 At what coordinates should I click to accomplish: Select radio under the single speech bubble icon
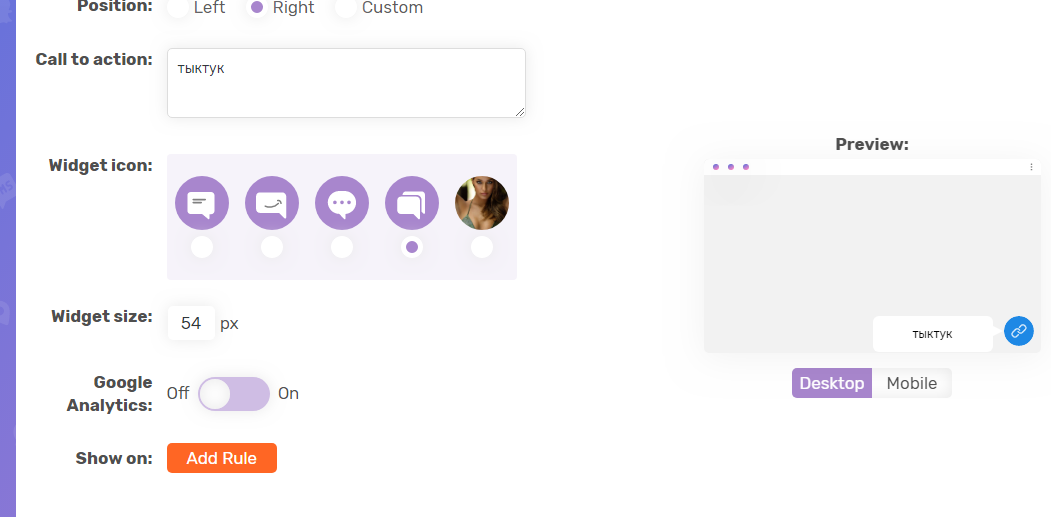(x=202, y=247)
